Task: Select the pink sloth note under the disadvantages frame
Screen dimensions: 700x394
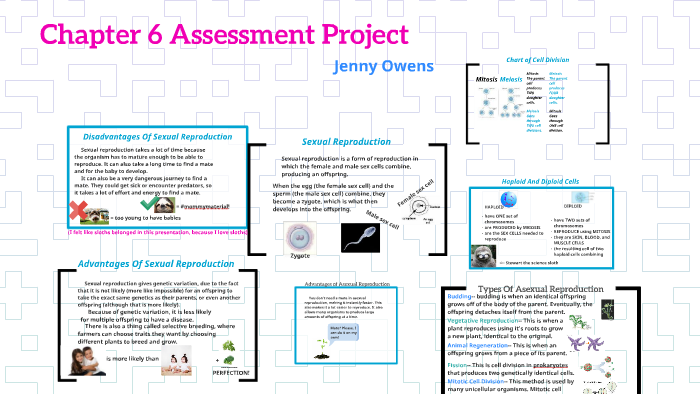Action: pyautogui.click(x=158, y=232)
